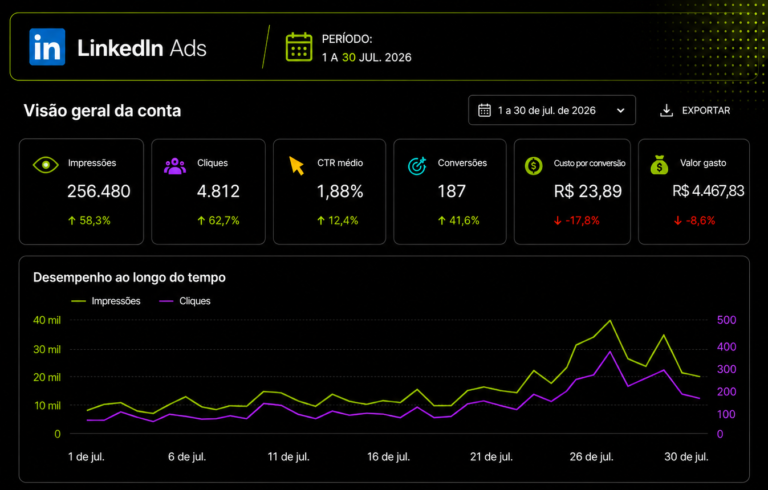
Task: Click the R$ 4.467,83 spend value
Action: pos(708,191)
